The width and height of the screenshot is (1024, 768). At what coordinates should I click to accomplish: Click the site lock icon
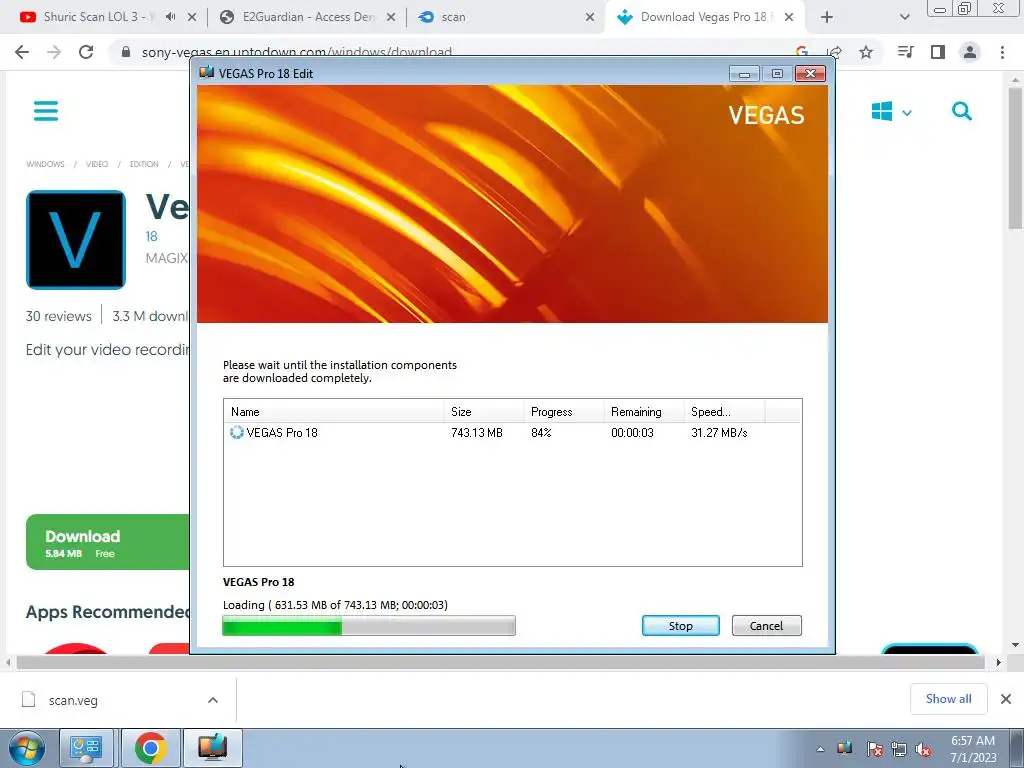(x=126, y=52)
